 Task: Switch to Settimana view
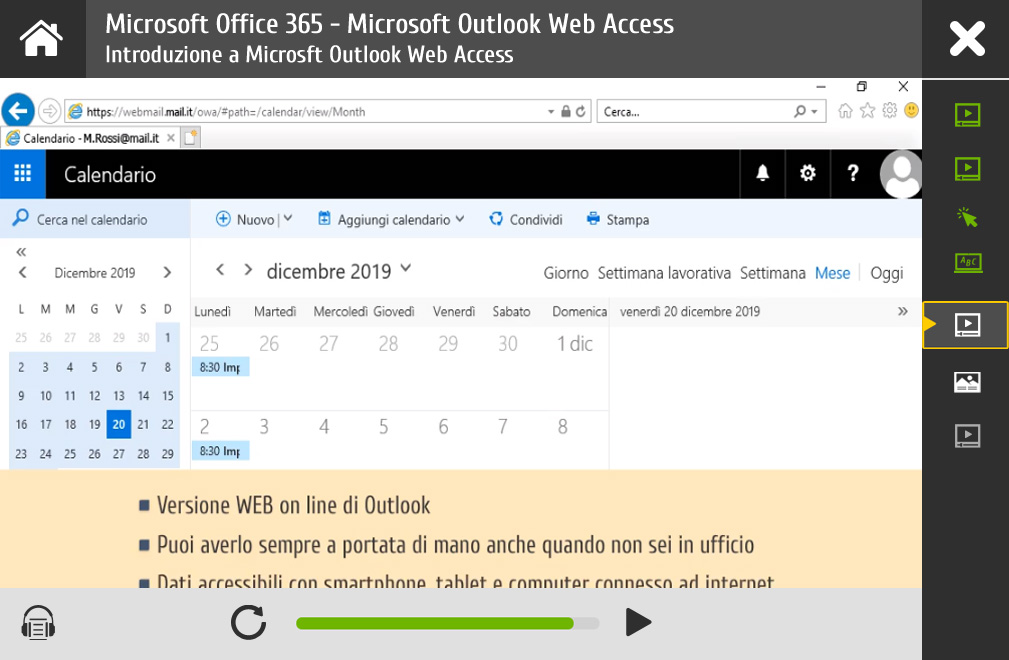coord(772,273)
